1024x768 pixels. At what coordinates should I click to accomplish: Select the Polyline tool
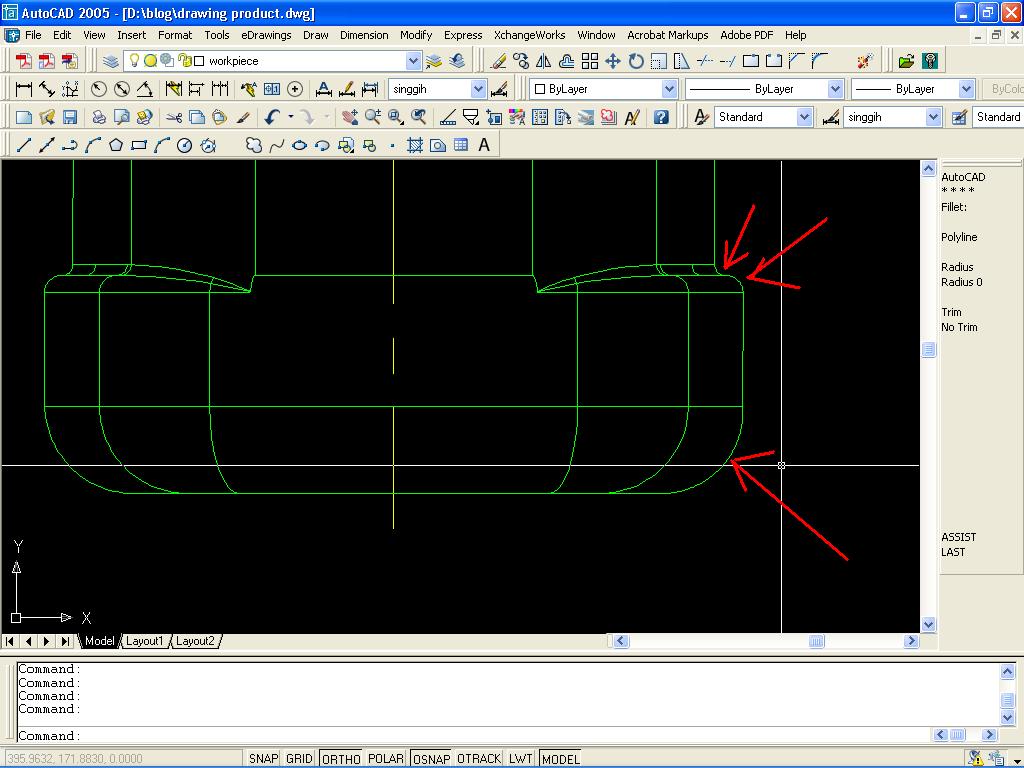pyautogui.click(x=68, y=144)
